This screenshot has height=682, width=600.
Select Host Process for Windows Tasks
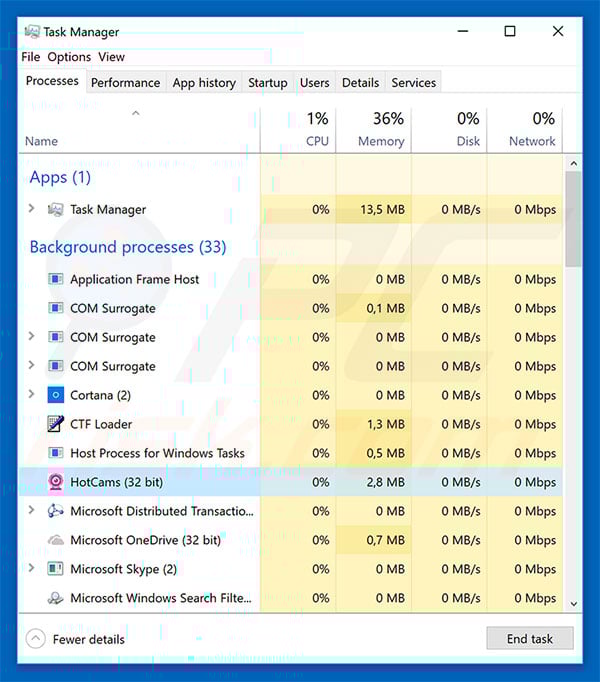click(x=291, y=453)
